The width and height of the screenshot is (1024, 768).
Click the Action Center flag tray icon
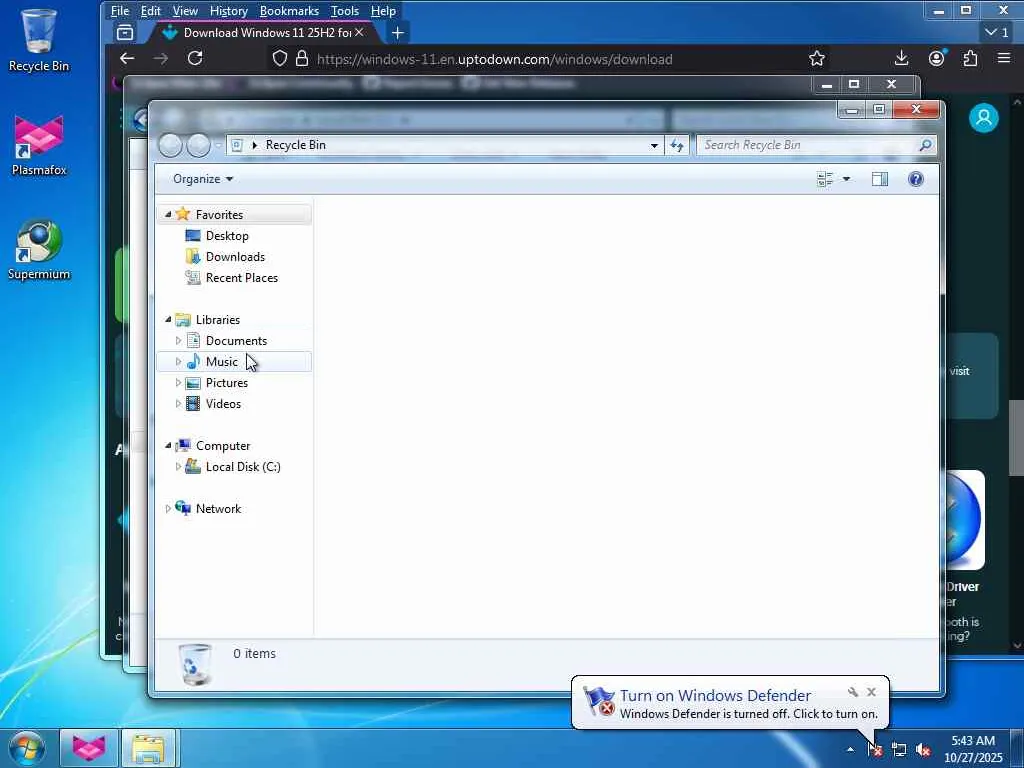874,750
